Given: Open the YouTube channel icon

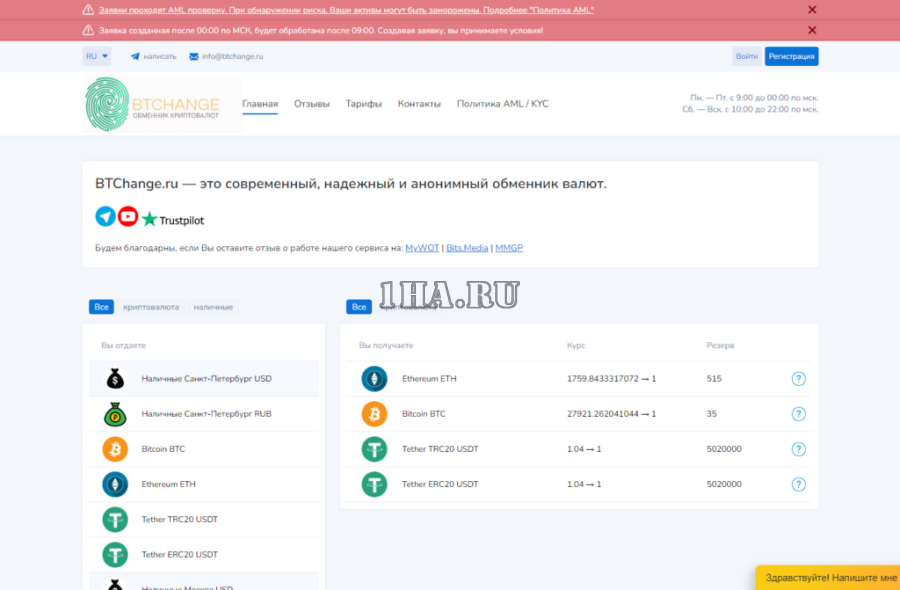Looking at the screenshot, I should click(128, 216).
